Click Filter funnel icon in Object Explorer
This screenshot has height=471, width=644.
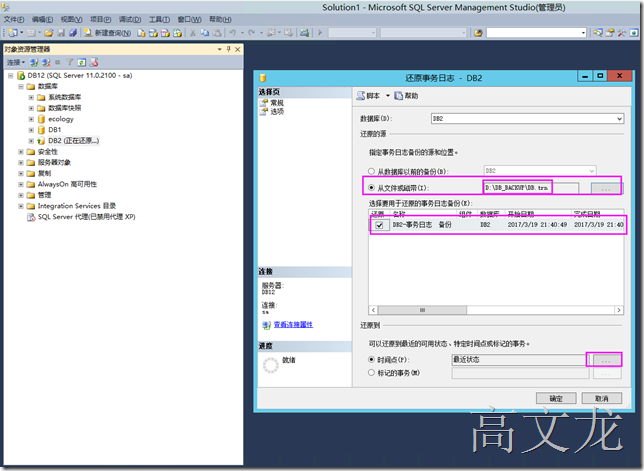point(69,62)
